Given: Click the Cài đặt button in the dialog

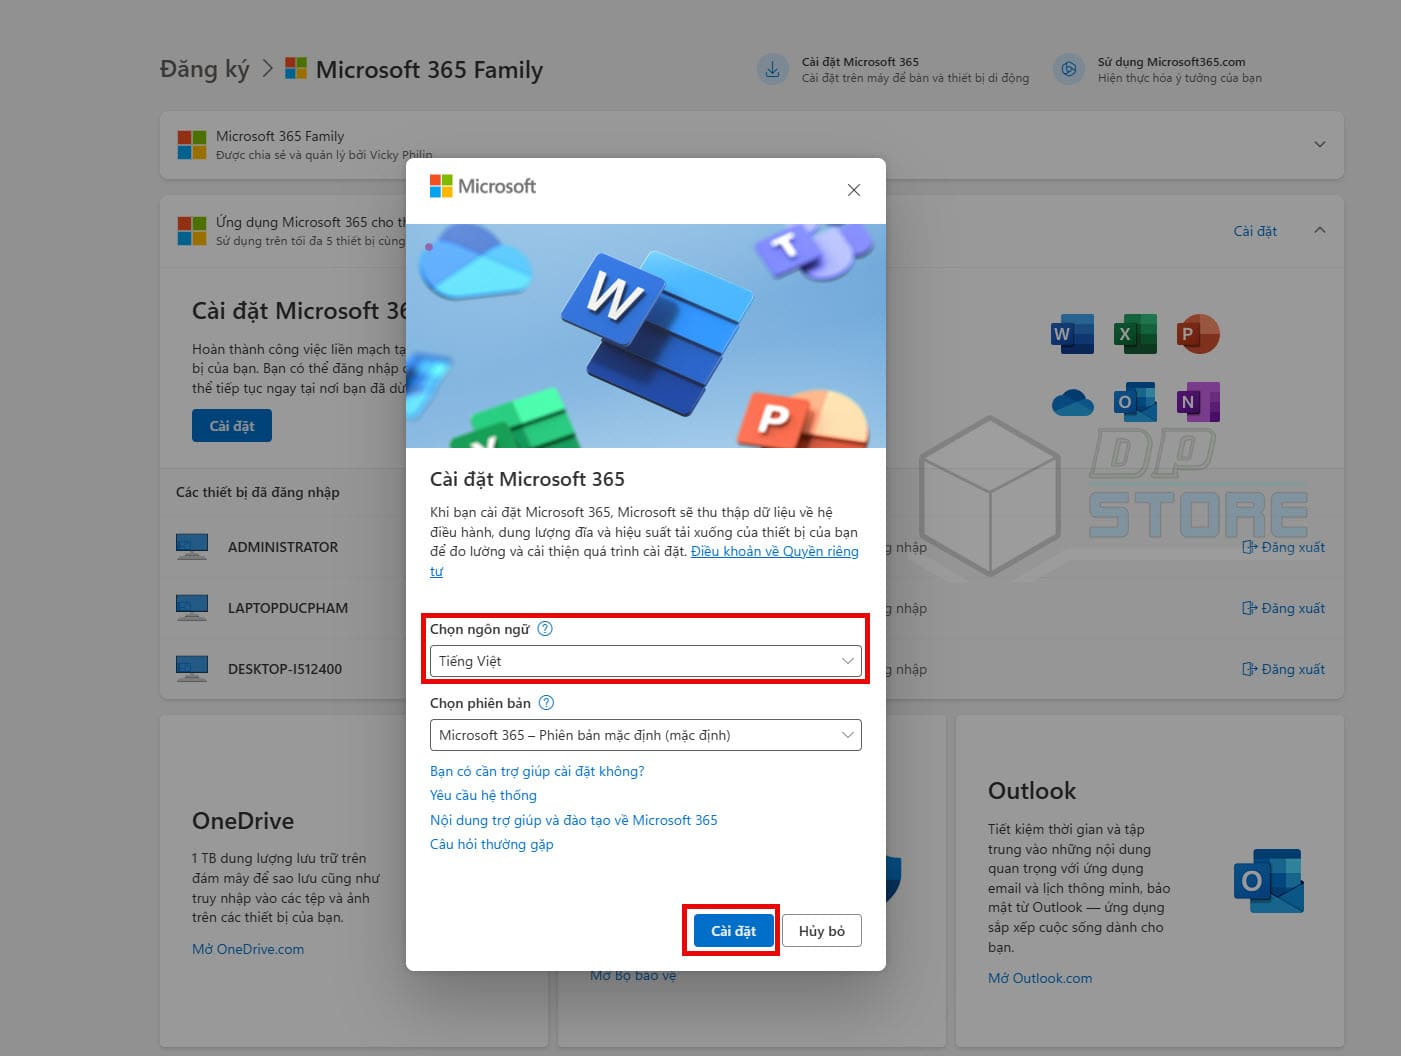Looking at the screenshot, I should tap(733, 931).
